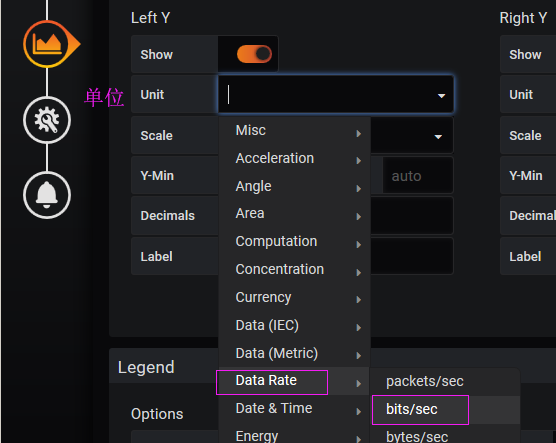Open the Unit dropdown caret arrow

441,96
